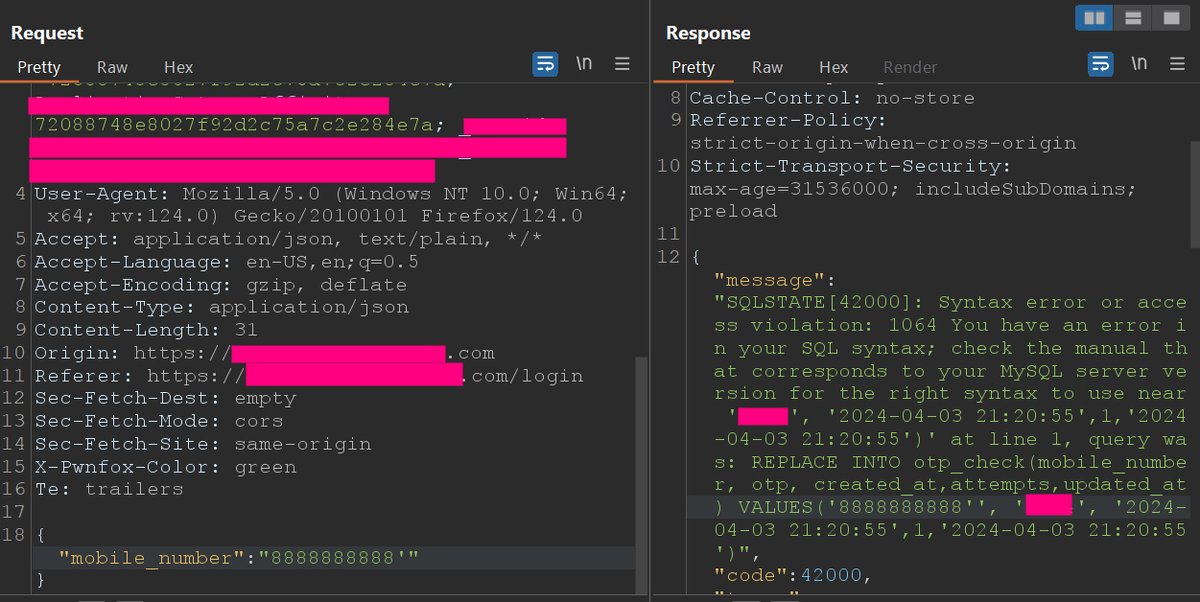The height and width of the screenshot is (602, 1200).
Task: Switch to the Raw tab in Request panel
Action: click(x=111, y=67)
